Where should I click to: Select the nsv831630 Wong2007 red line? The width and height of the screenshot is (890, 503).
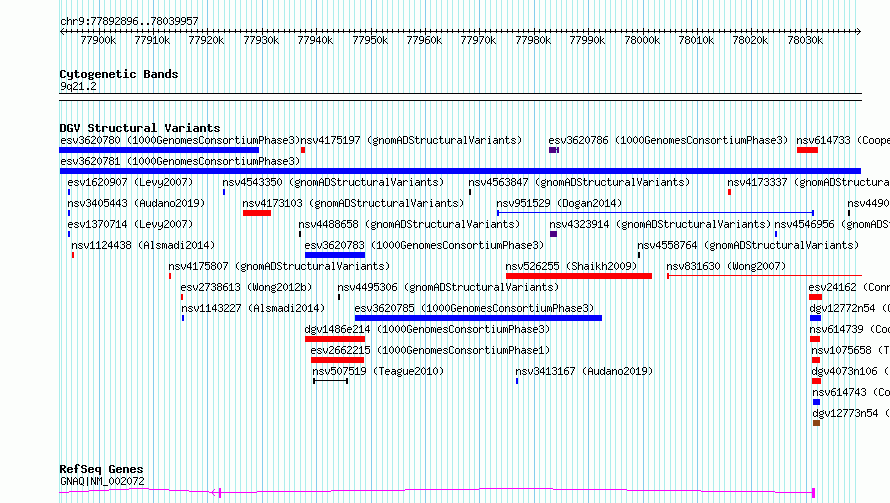(764, 276)
